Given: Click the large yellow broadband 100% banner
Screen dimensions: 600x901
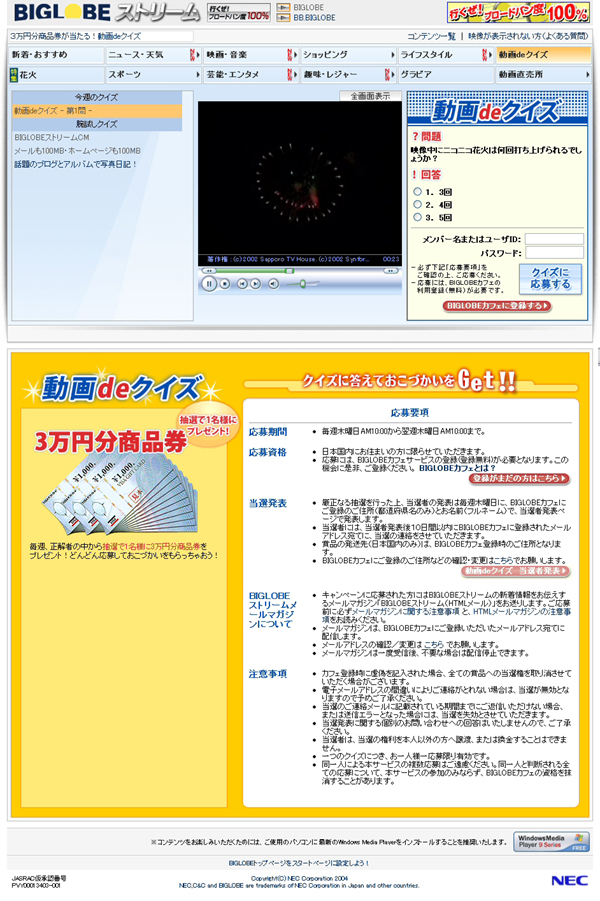Looking at the screenshot, I should tap(518, 13).
